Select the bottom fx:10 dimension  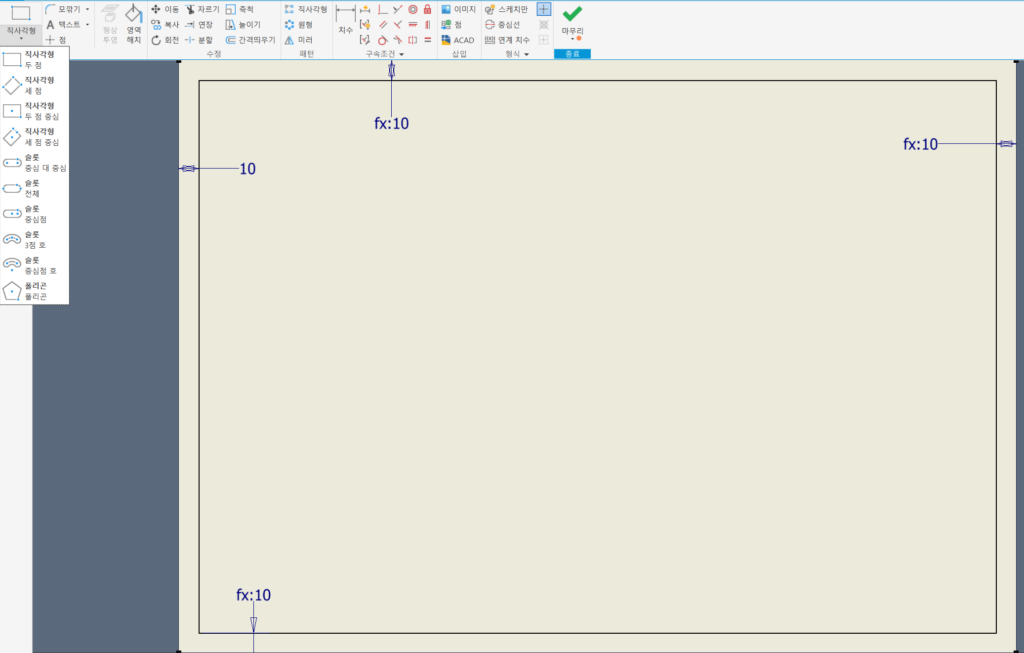(x=253, y=595)
